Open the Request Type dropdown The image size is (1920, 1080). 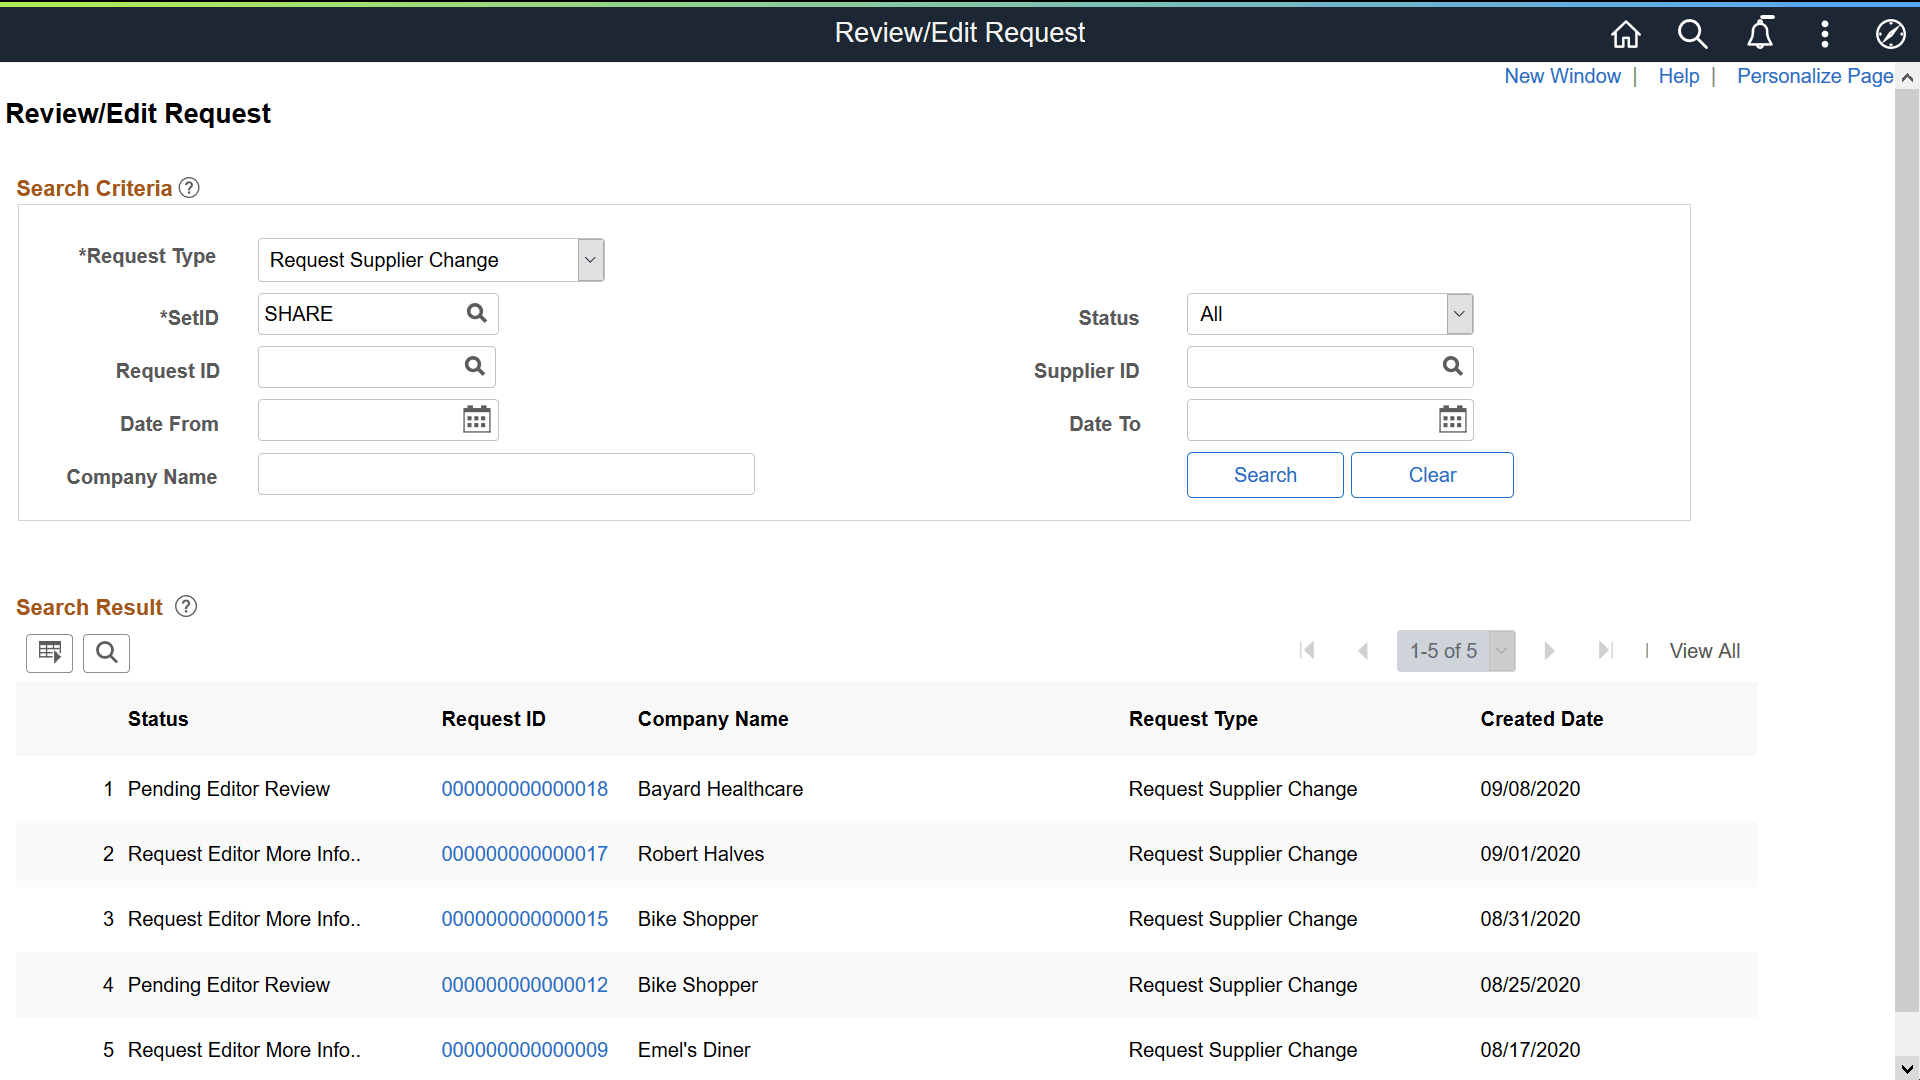tap(589, 259)
